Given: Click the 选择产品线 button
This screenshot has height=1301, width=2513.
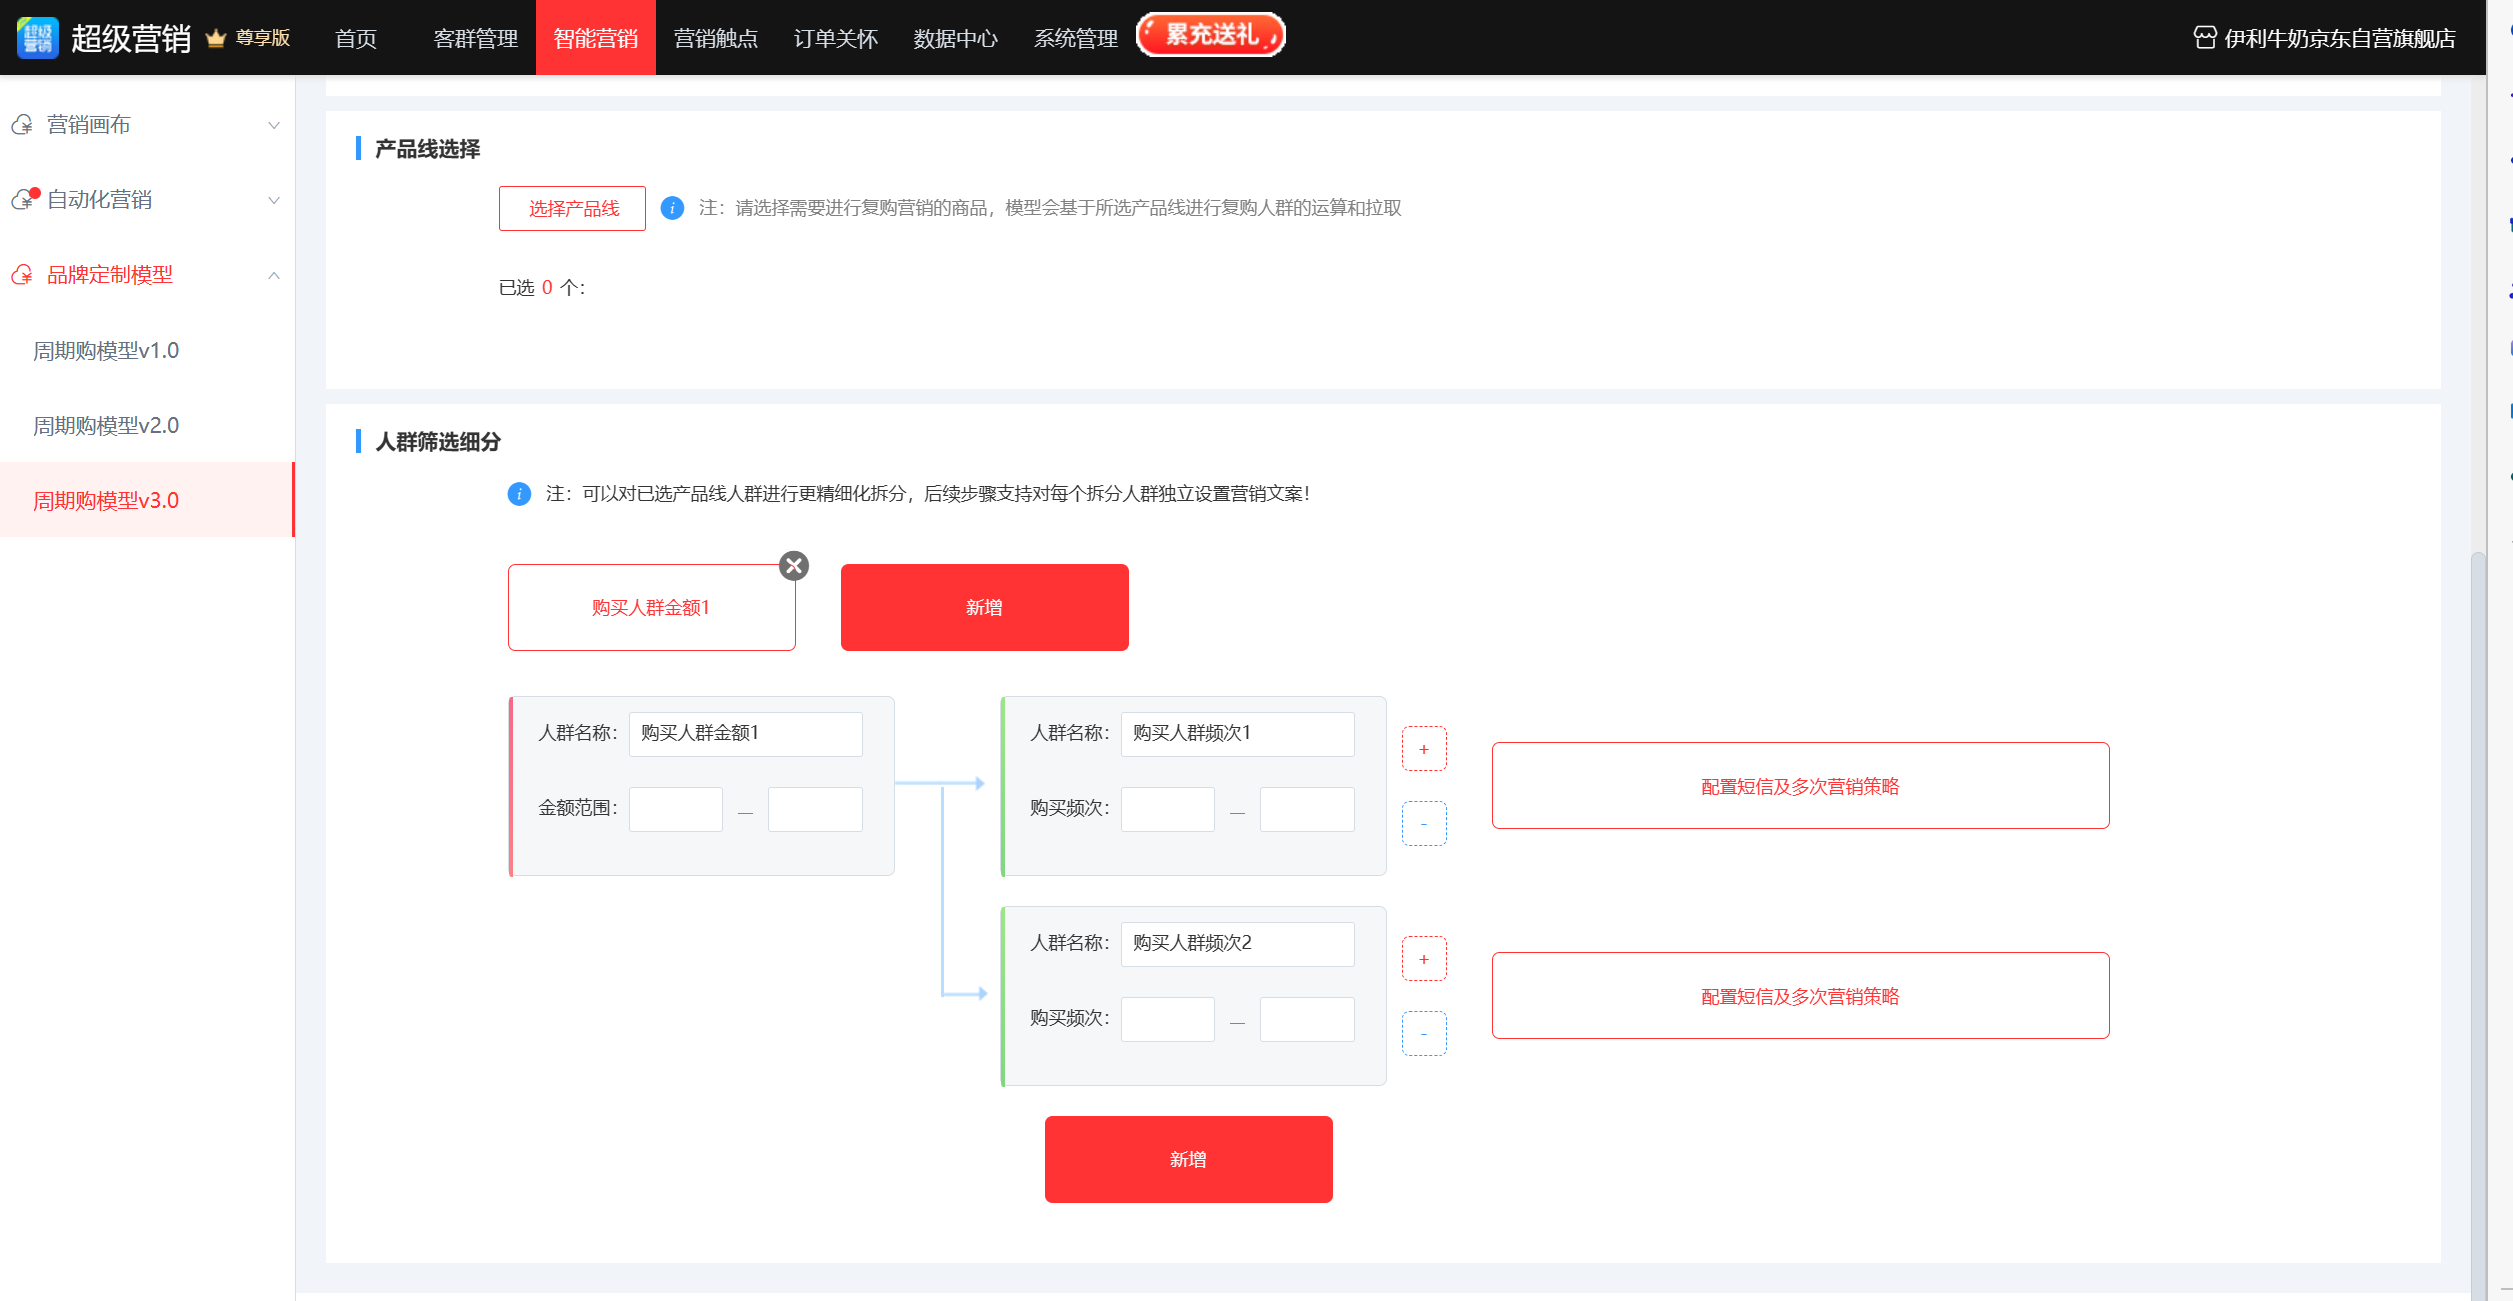Looking at the screenshot, I should tap(573, 208).
